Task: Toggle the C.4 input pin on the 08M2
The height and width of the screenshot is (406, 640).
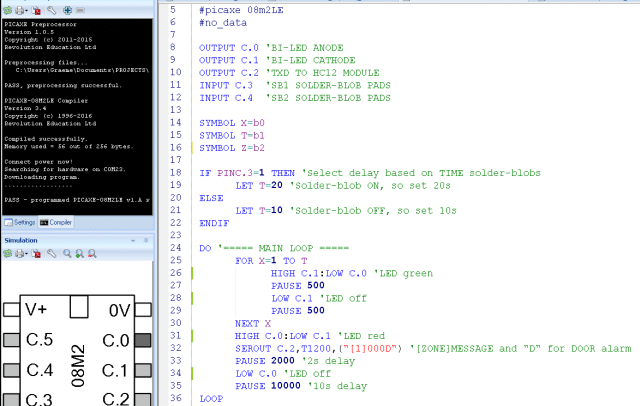Action: (9, 371)
